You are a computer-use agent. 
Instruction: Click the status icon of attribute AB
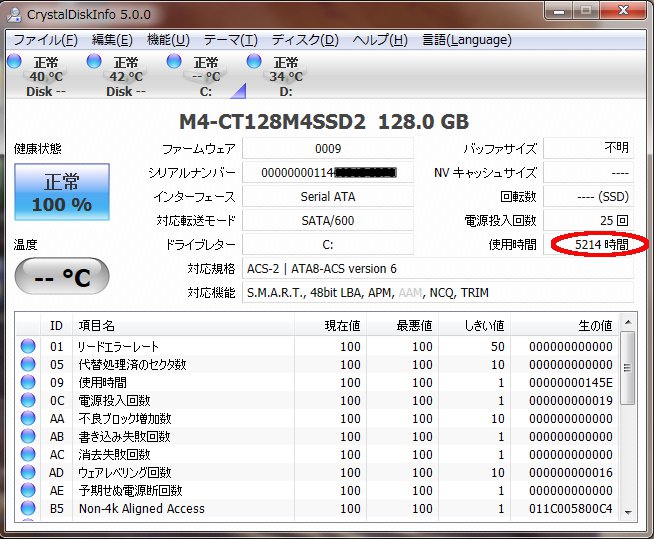[28, 436]
